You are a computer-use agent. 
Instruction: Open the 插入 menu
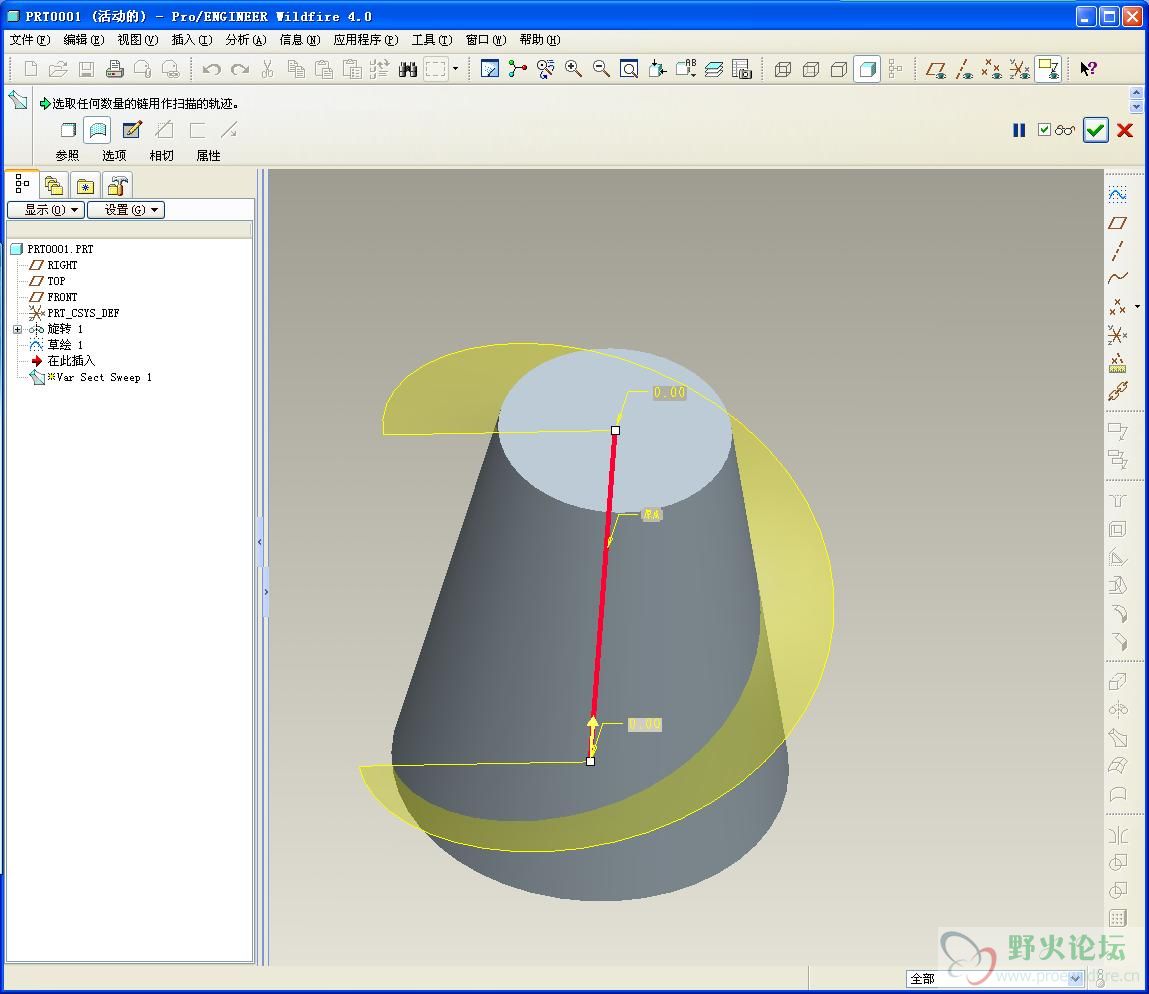(x=191, y=40)
